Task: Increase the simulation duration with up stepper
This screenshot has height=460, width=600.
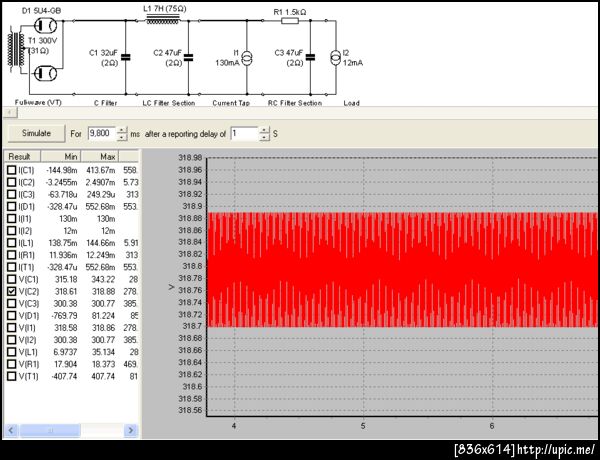Action: [122, 130]
